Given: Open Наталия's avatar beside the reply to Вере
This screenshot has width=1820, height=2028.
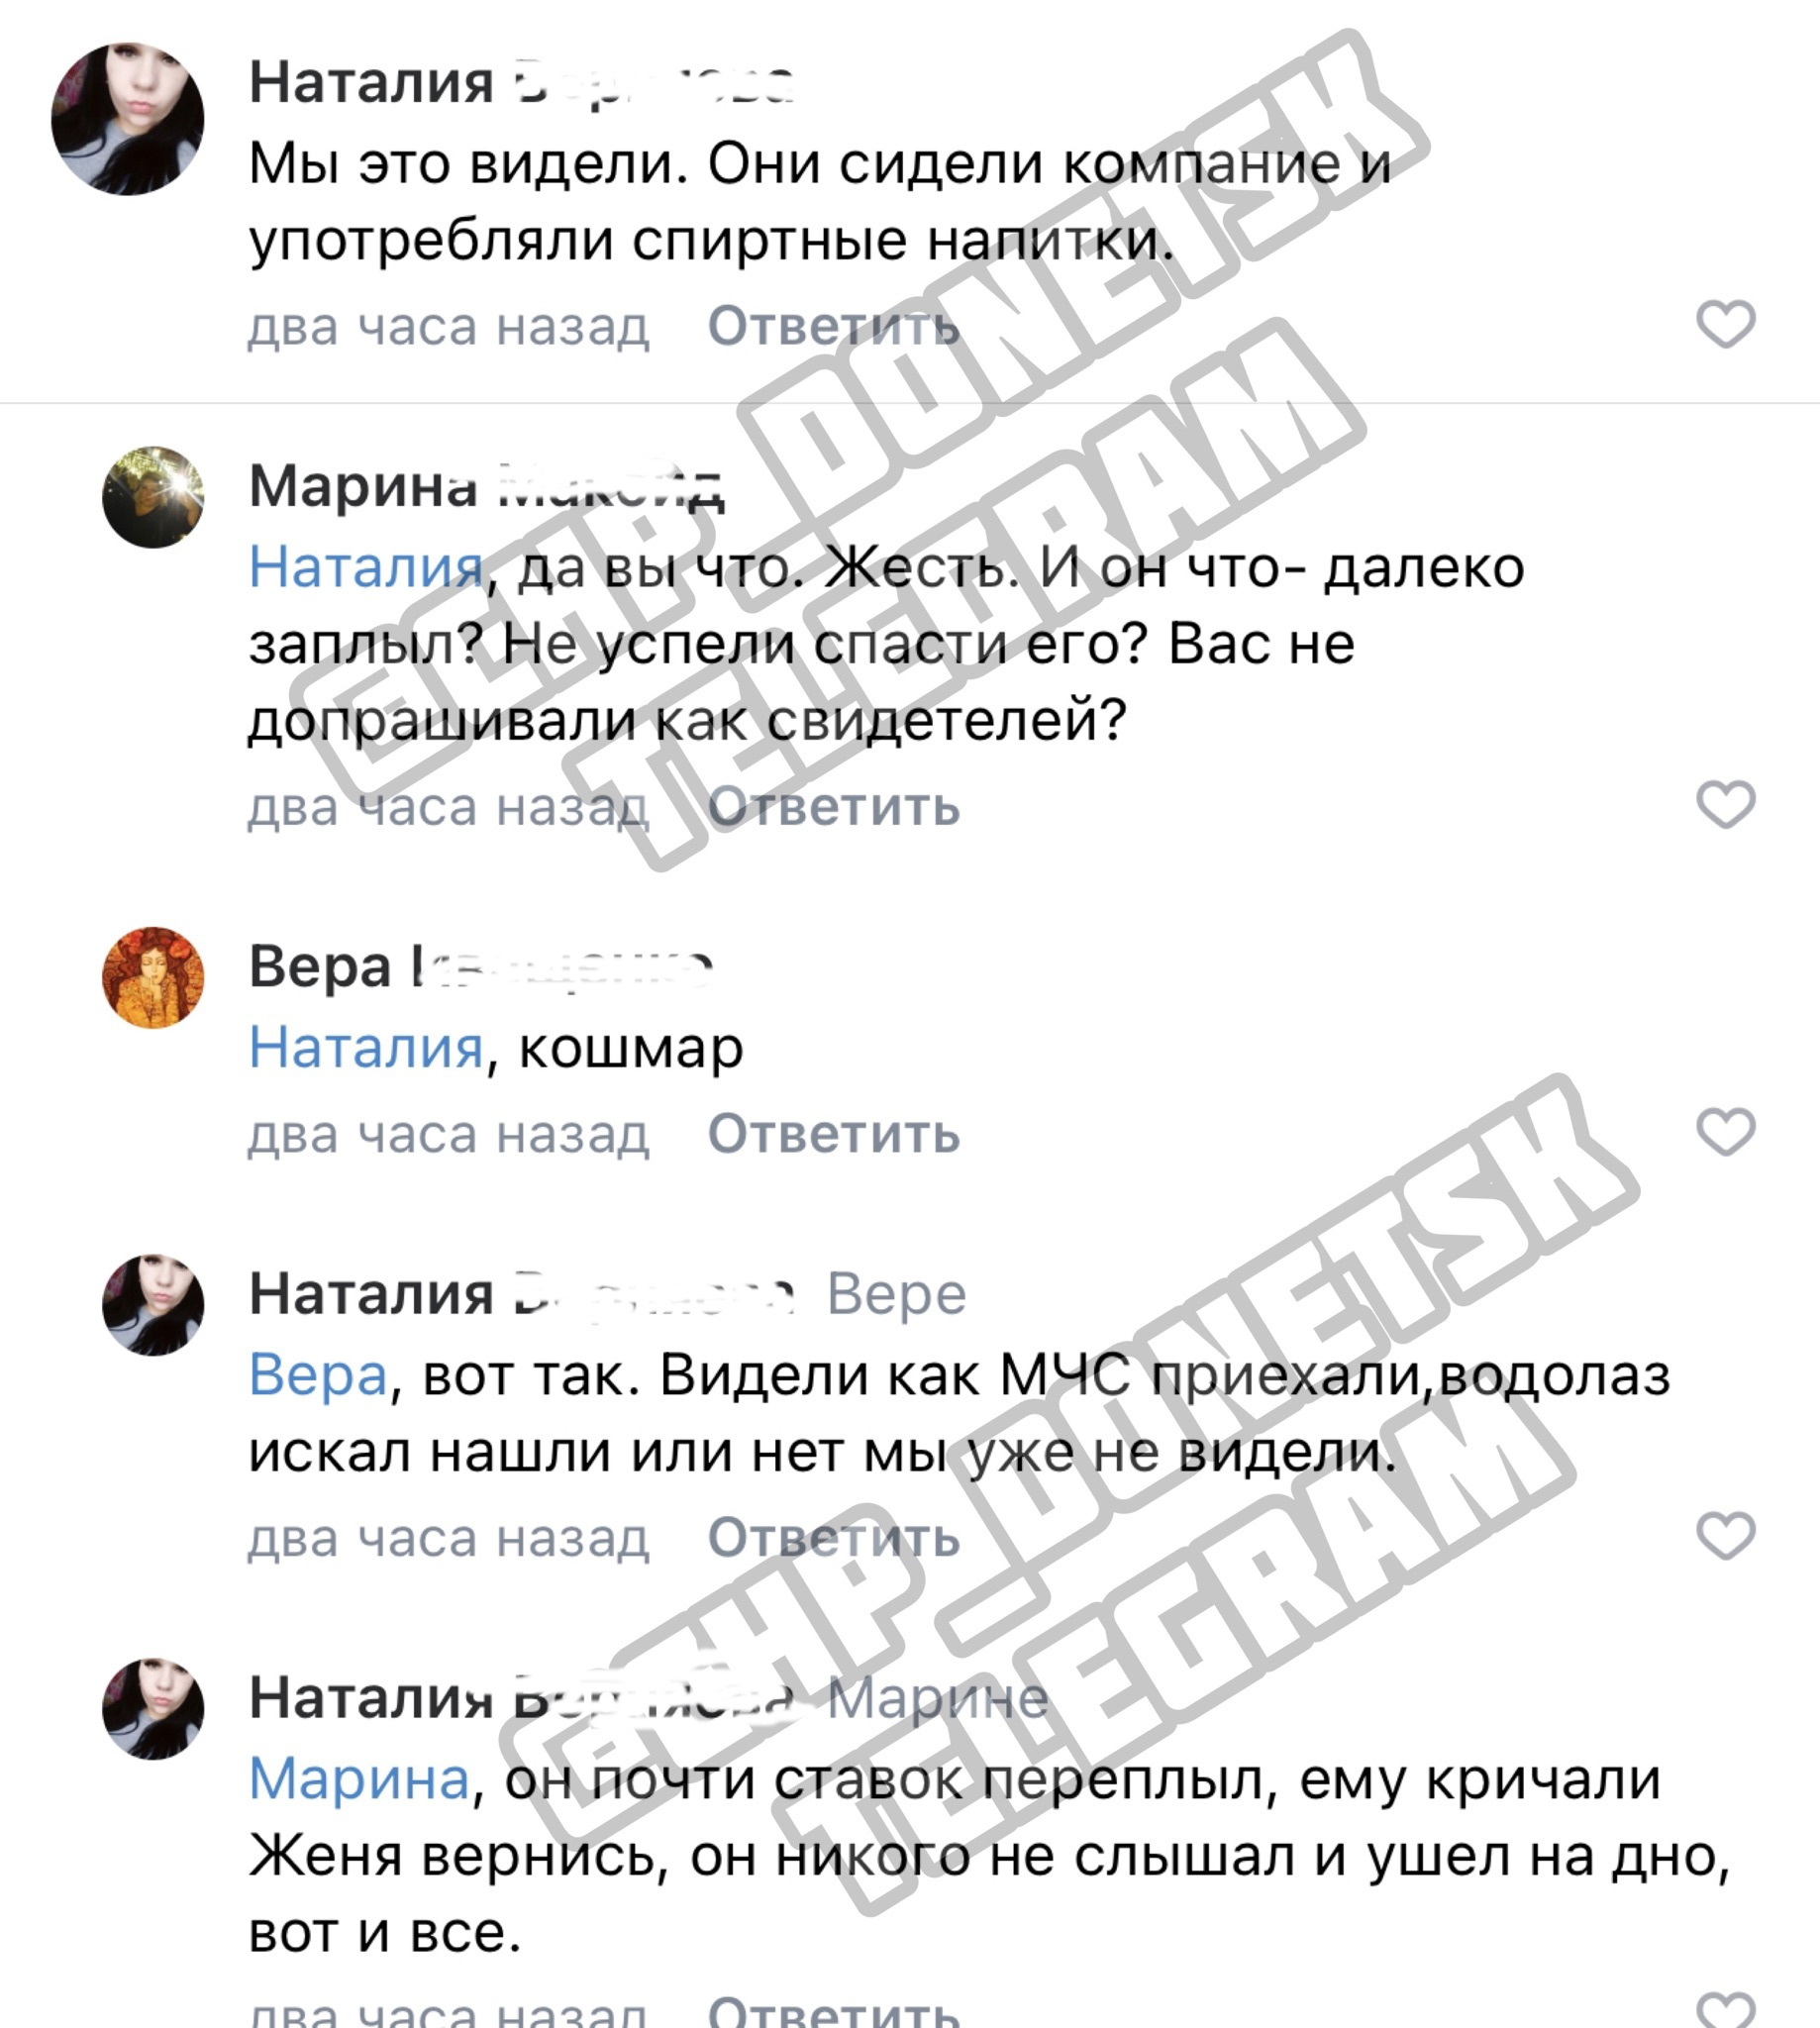Looking at the screenshot, I should pyautogui.click(x=153, y=1304).
